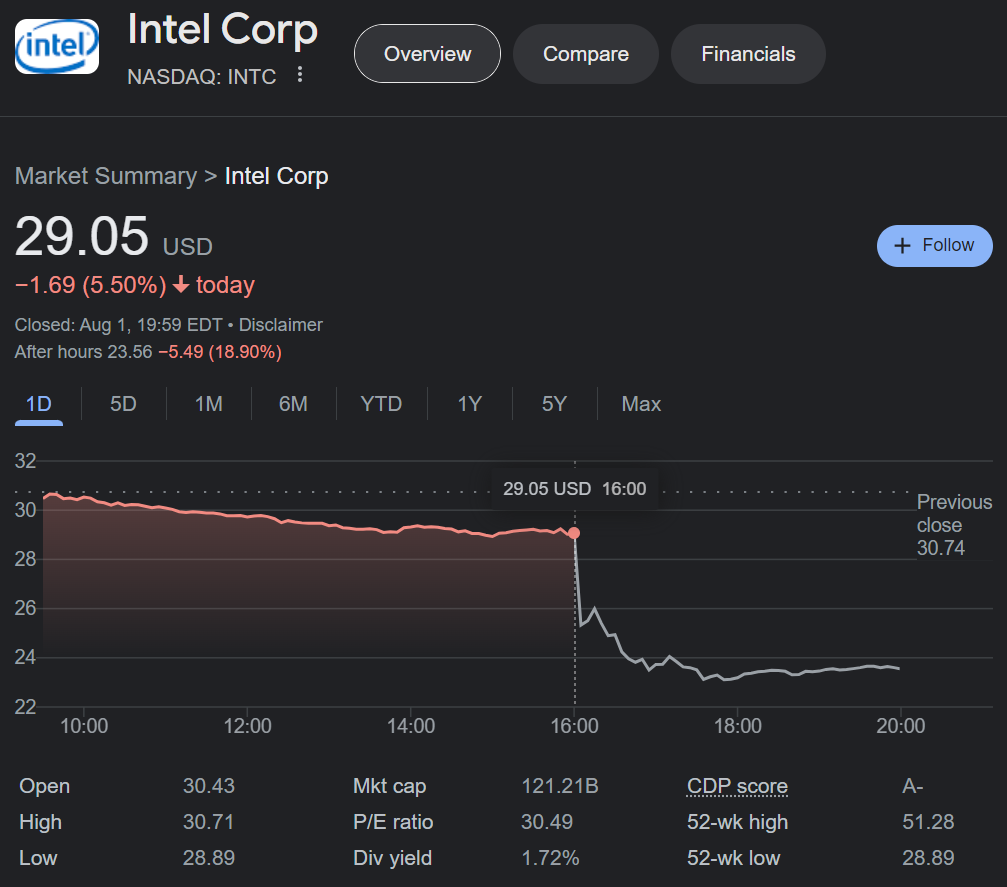Show the 1Y chart range
Screen dimensions: 1007x887
click(469, 404)
